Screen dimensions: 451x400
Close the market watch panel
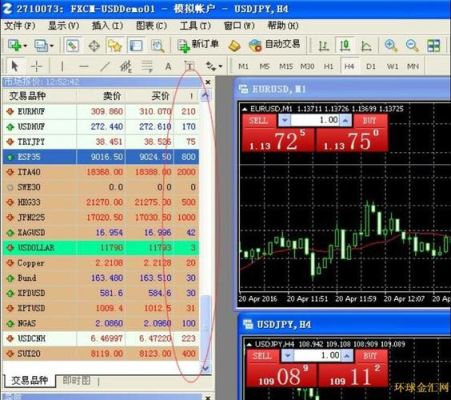208,82
